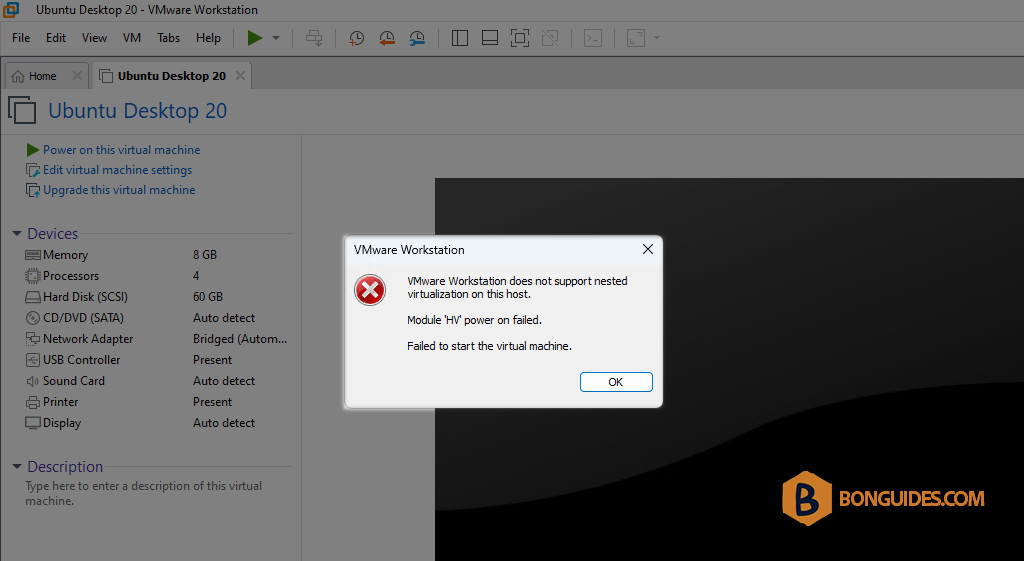The image size is (1024, 561).
Task: Click the Sound Card speaker icon
Action: point(33,381)
